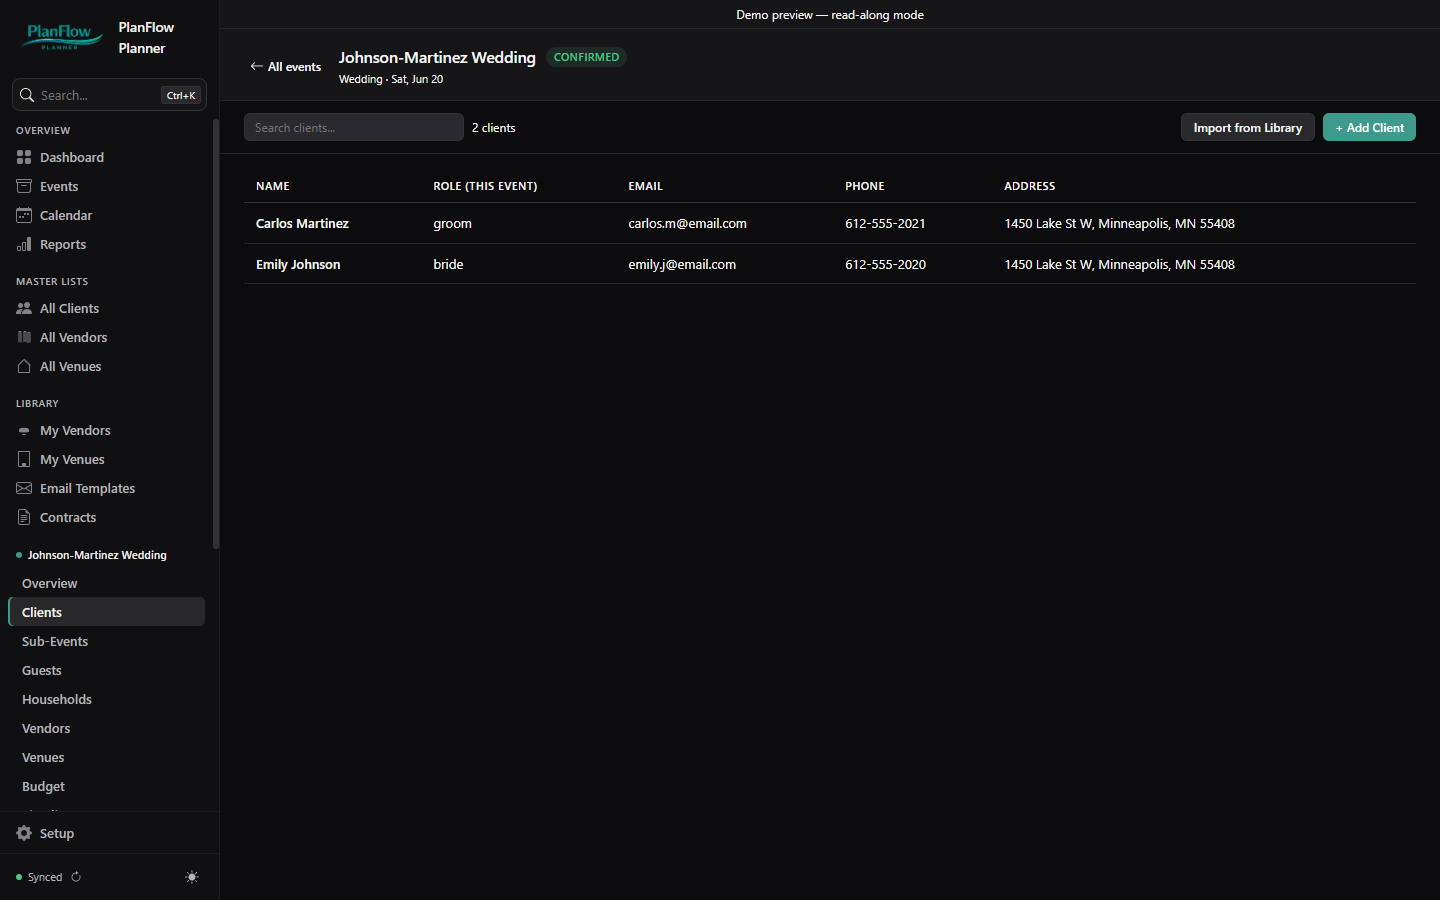
Task: Click the All Clients people icon
Action: click(x=24, y=308)
